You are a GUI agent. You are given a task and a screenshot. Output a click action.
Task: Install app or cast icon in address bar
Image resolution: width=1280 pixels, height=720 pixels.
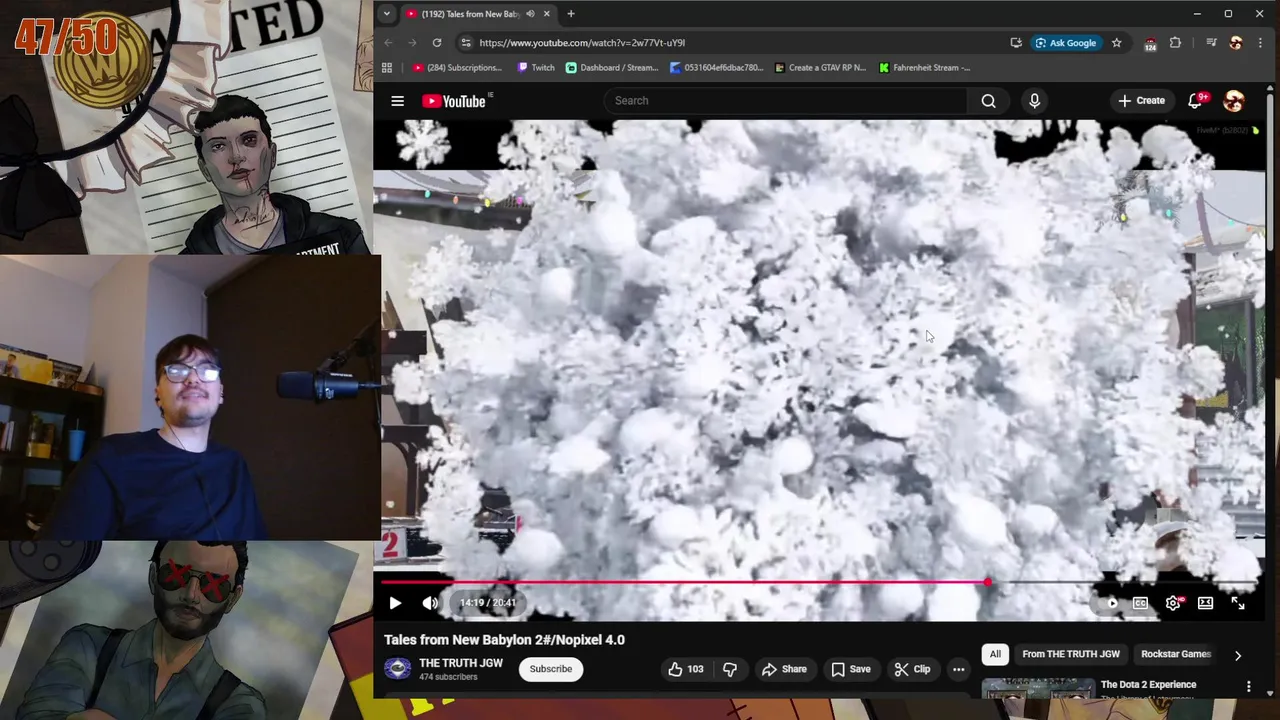click(1016, 43)
